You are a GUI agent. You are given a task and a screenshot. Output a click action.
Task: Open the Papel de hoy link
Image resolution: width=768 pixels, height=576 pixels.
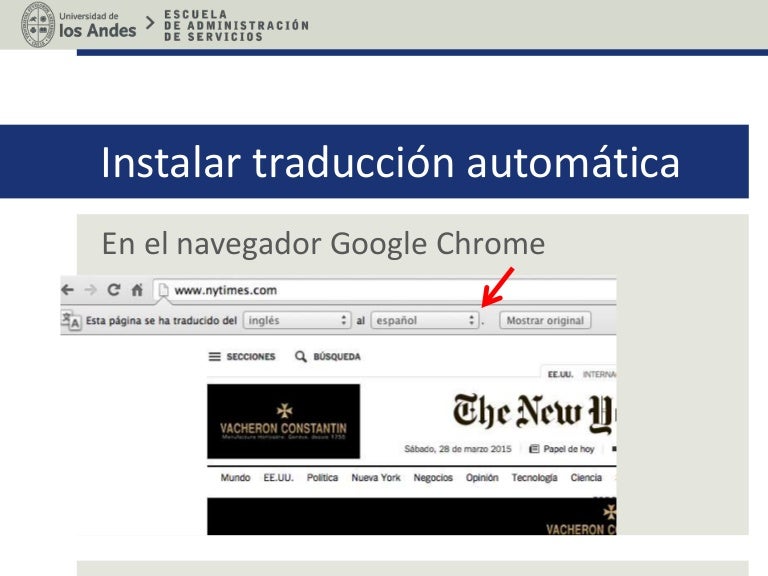click(x=569, y=449)
